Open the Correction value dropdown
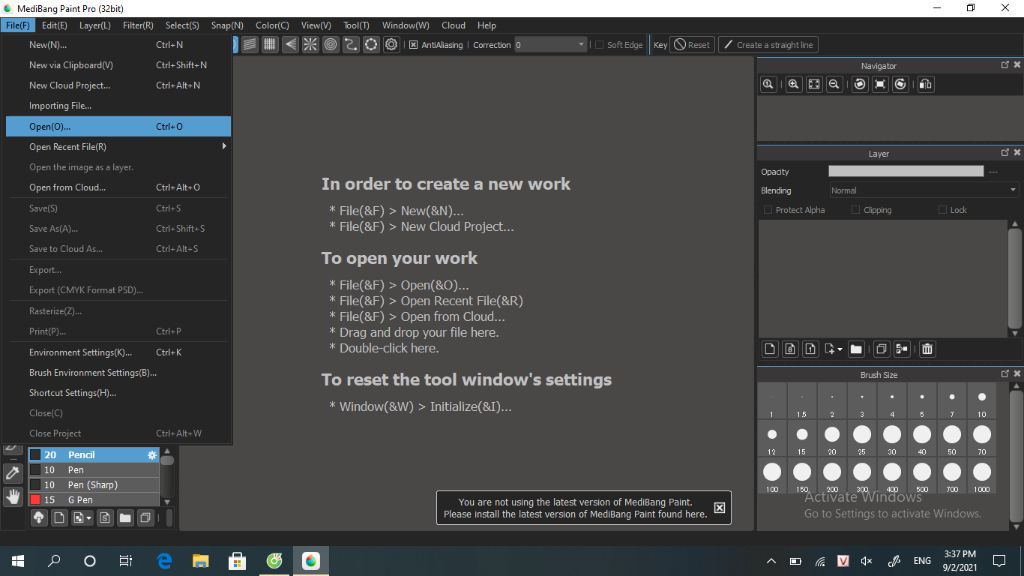Image resolution: width=1024 pixels, height=576 pixels. [x=581, y=45]
